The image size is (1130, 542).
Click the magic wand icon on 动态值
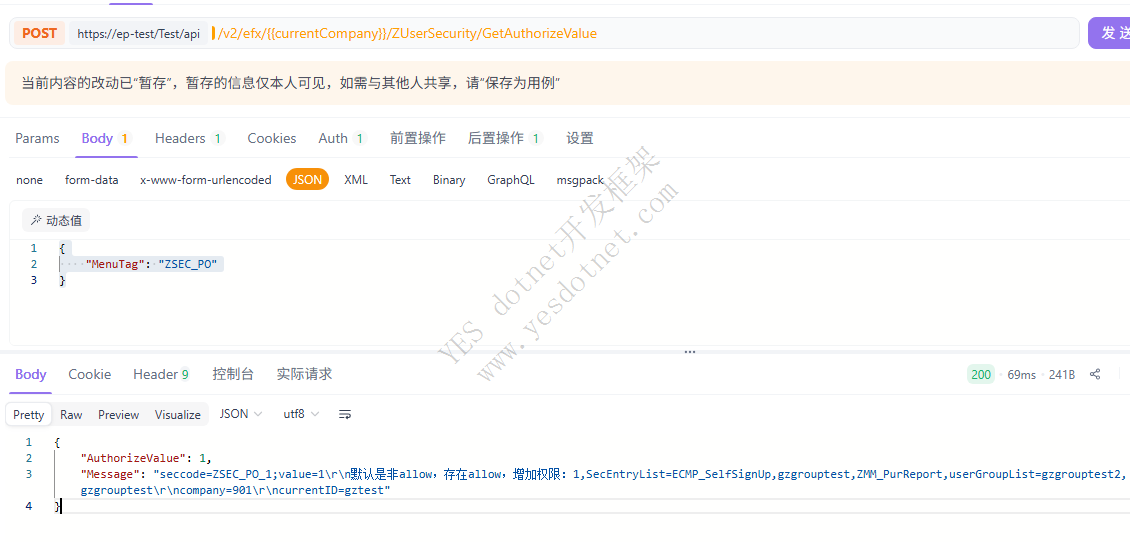pyautogui.click(x=35, y=221)
